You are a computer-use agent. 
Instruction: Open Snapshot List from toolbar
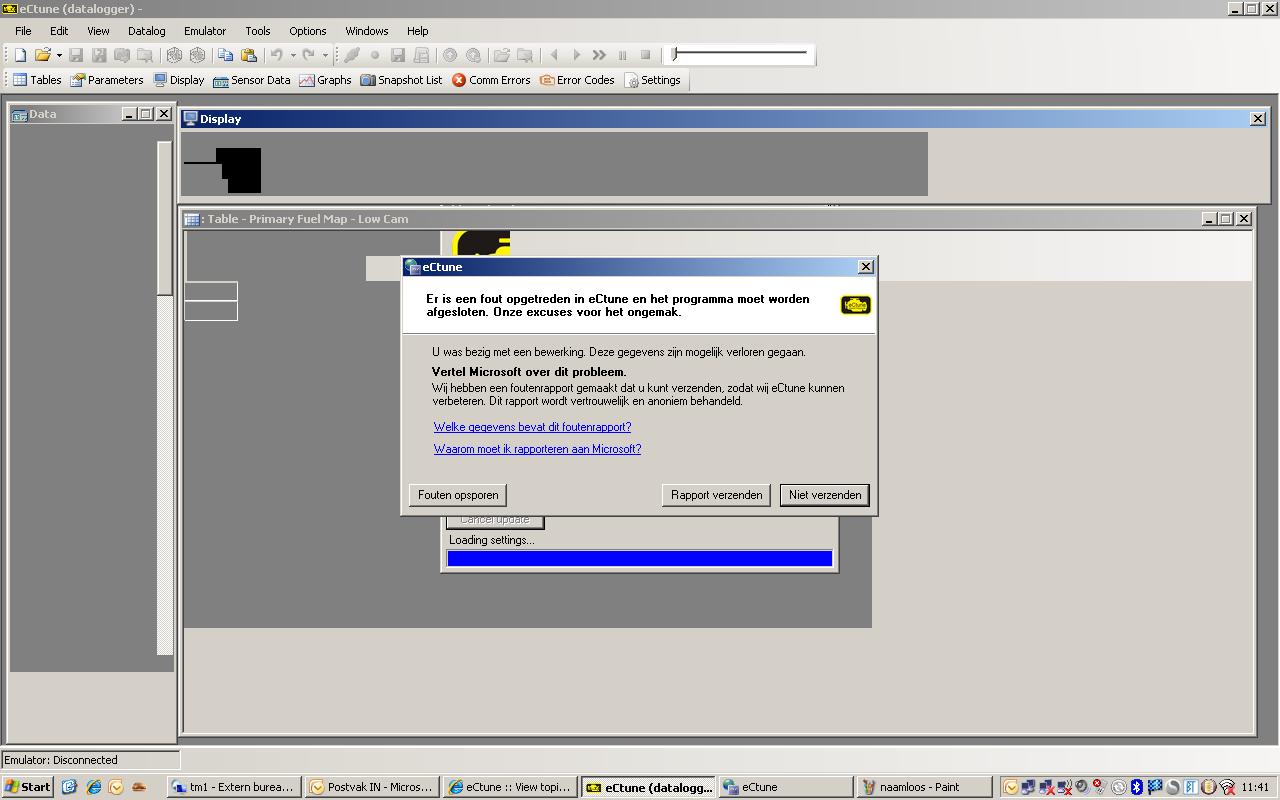(401, 80)
